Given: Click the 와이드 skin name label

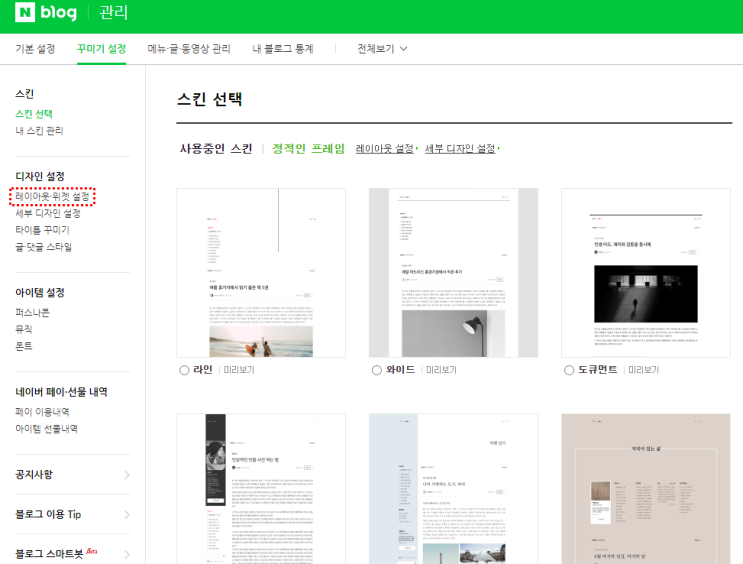Looking at the screenshot, I should 400,370.
